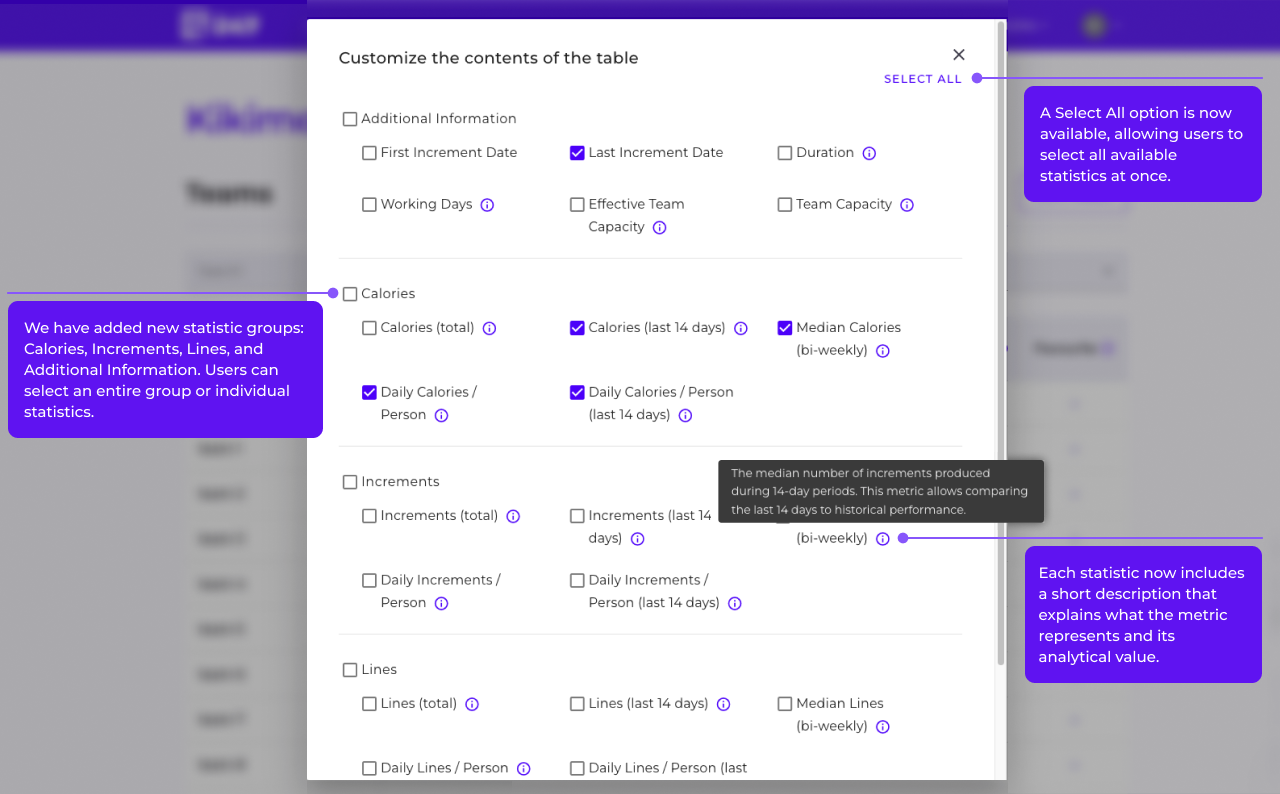Open info icon for Median Calories (bi-weekly)
This screenshot has height=794, width=1280.
pos(882,350)
